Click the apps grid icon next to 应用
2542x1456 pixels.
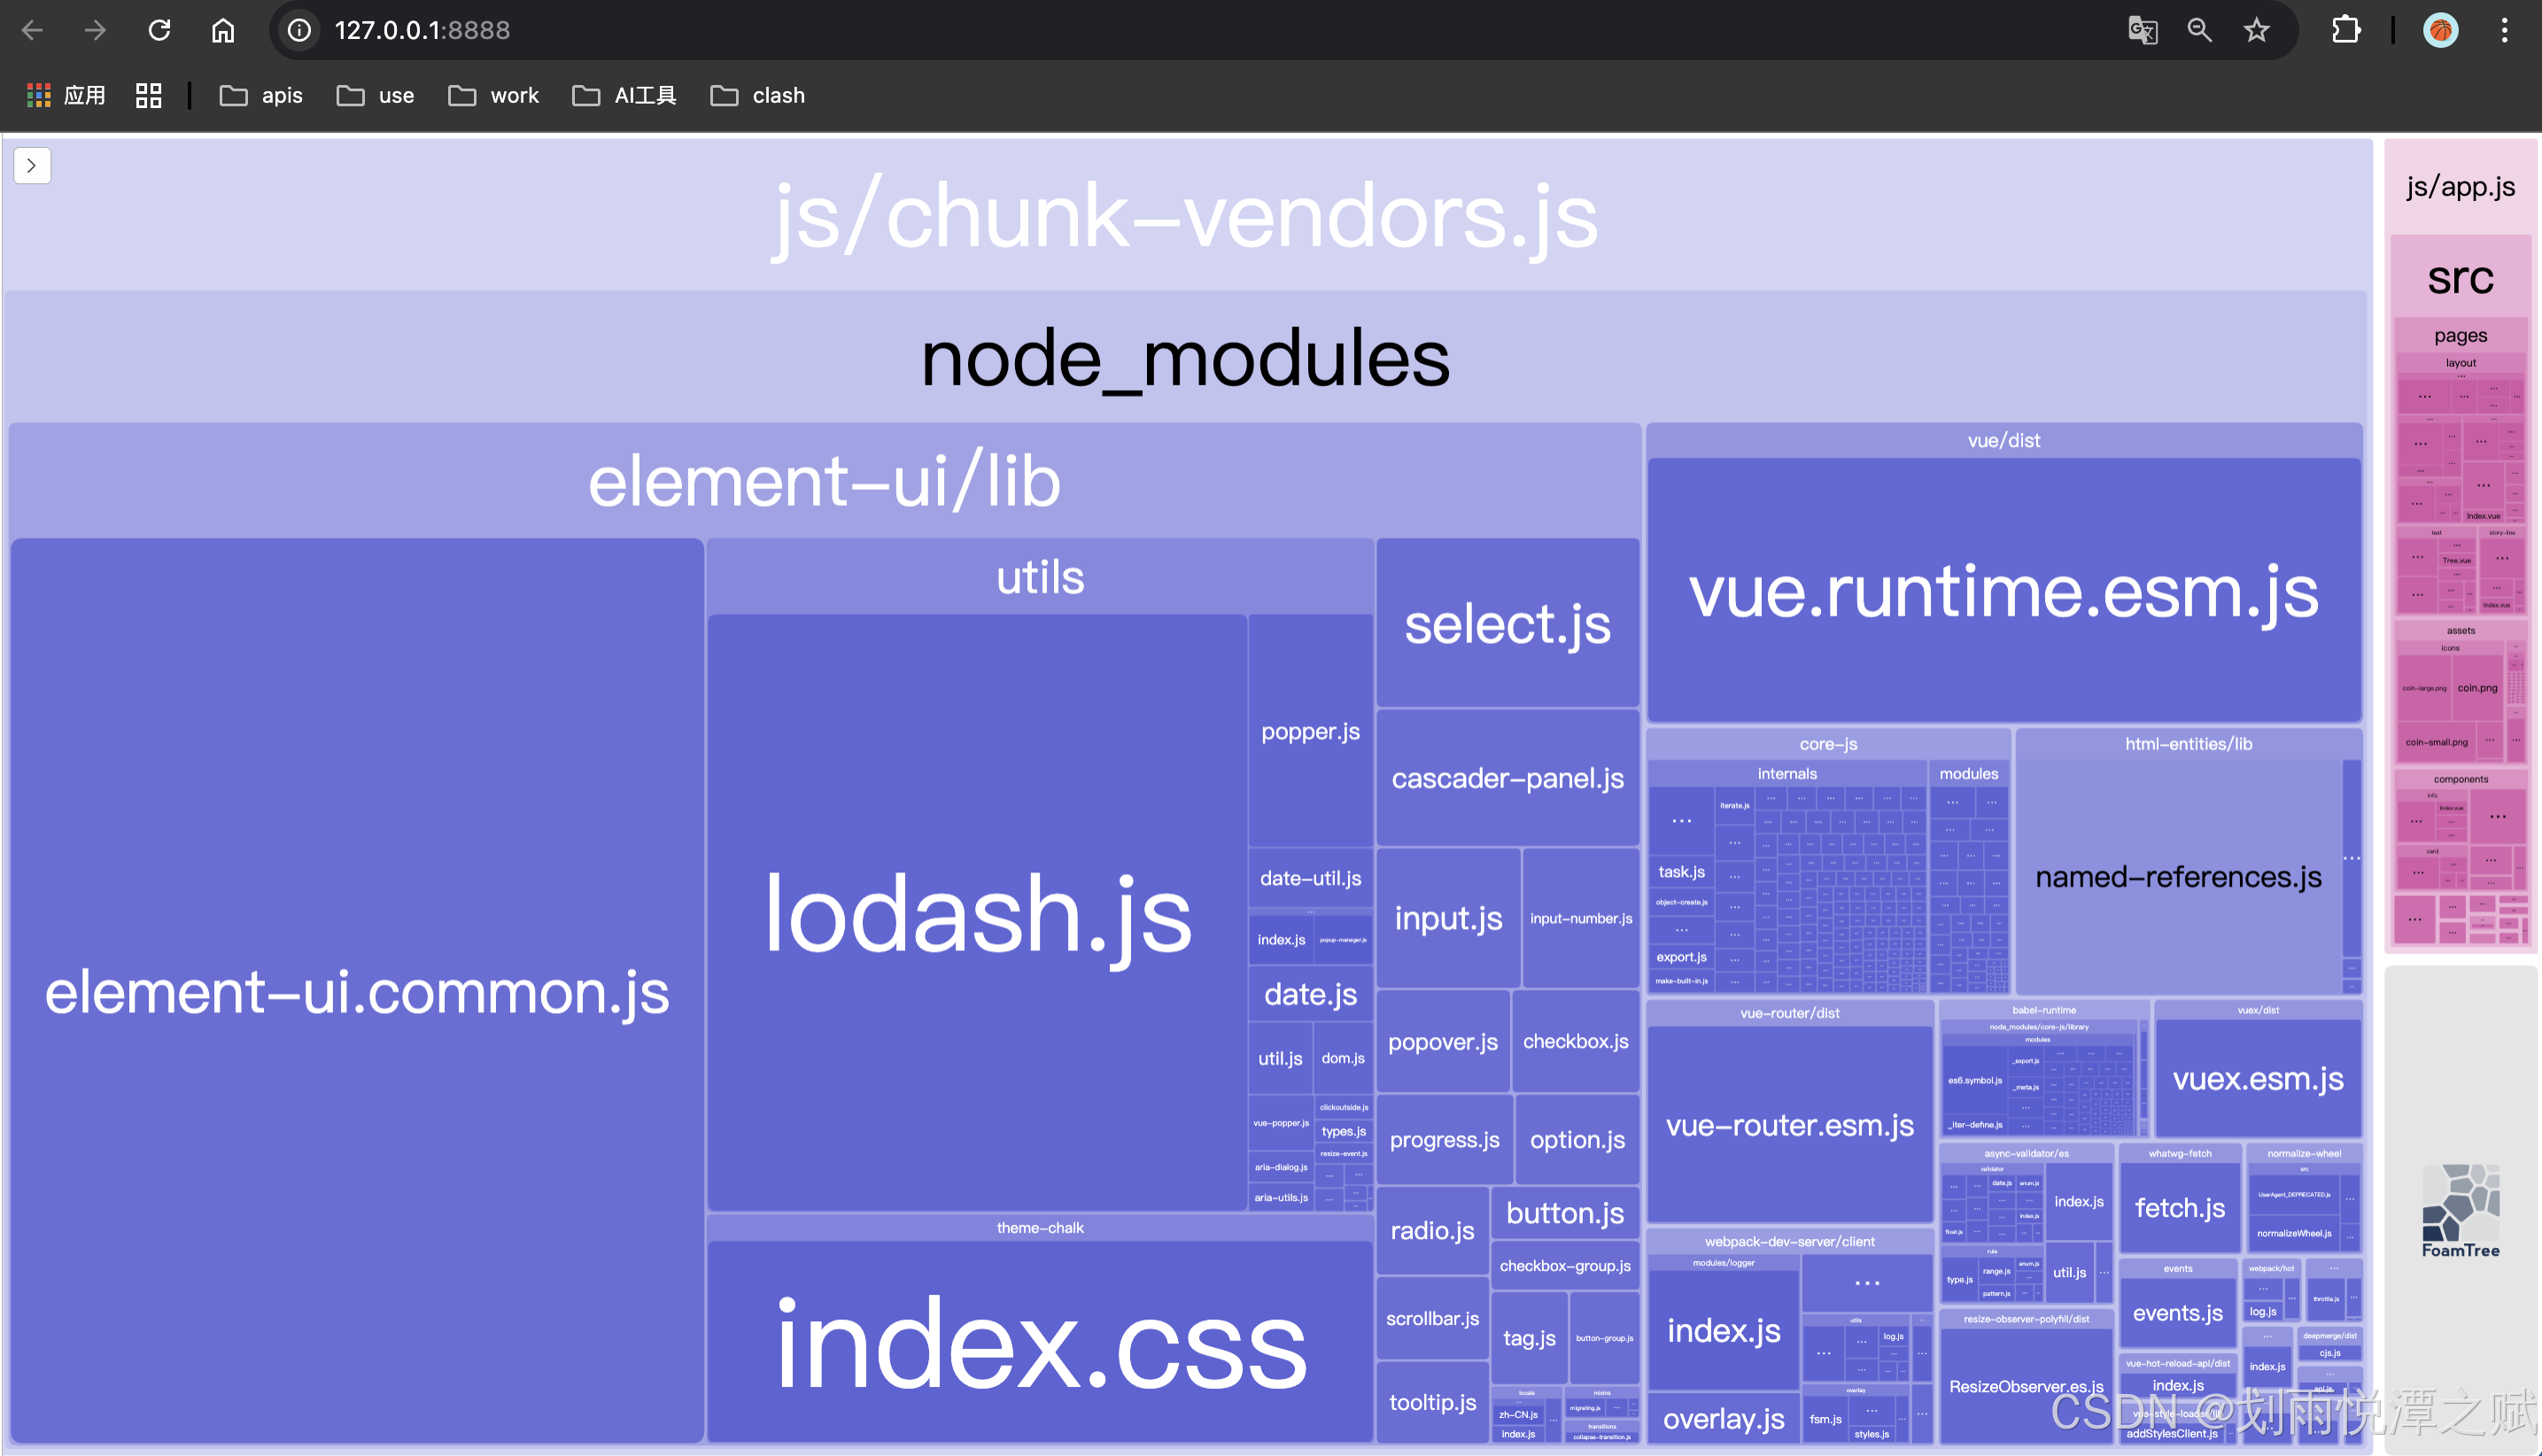click(38, 95)
